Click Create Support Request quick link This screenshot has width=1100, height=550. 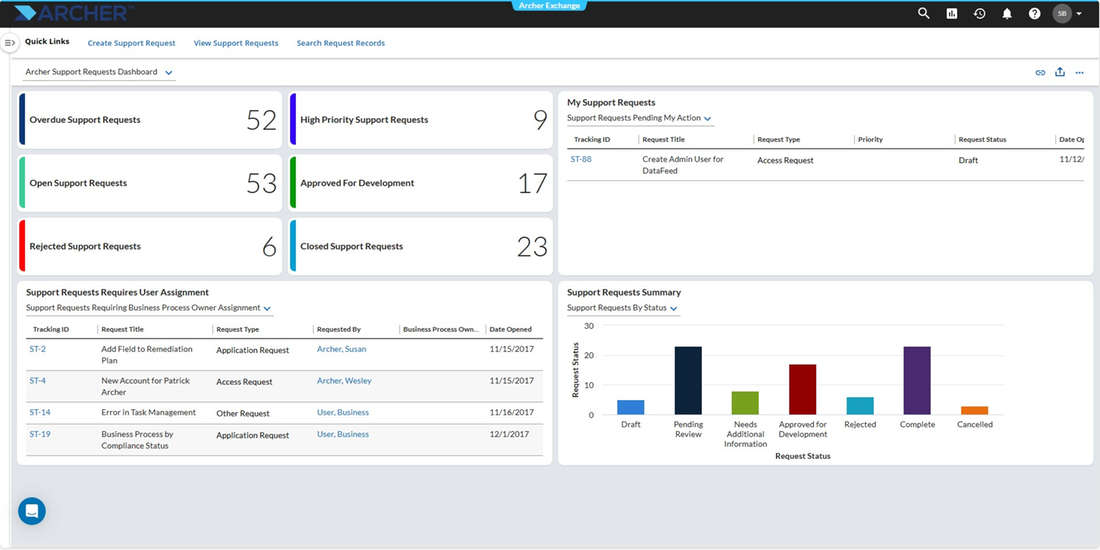click(x=131, y=43)
